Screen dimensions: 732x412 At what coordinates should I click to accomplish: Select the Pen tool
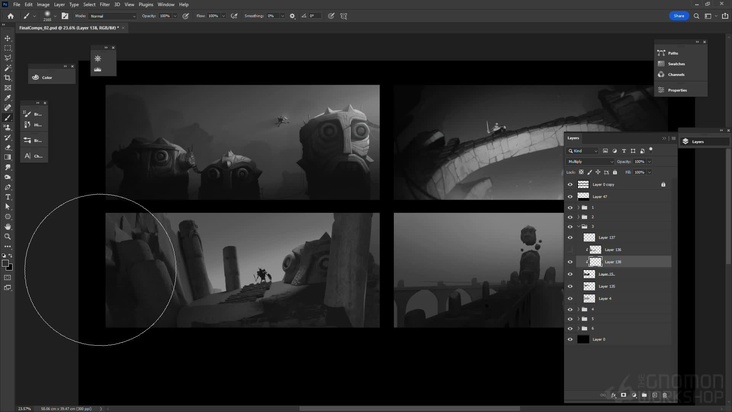7,187
